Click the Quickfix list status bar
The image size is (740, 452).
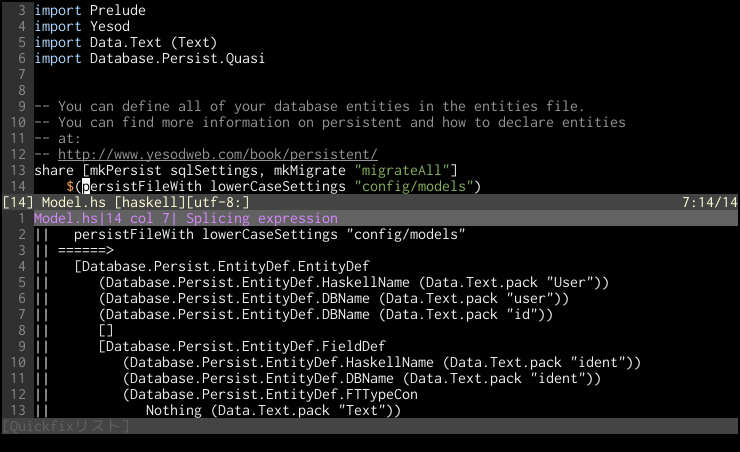[65, 426]
